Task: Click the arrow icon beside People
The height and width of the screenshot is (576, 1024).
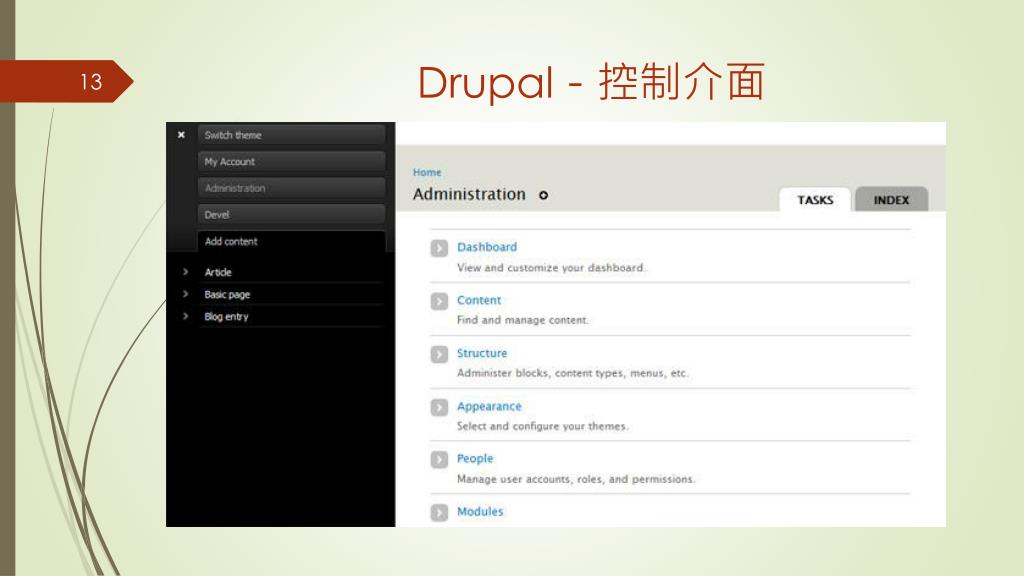Action: pyautogui.click(x=440, y=460)
